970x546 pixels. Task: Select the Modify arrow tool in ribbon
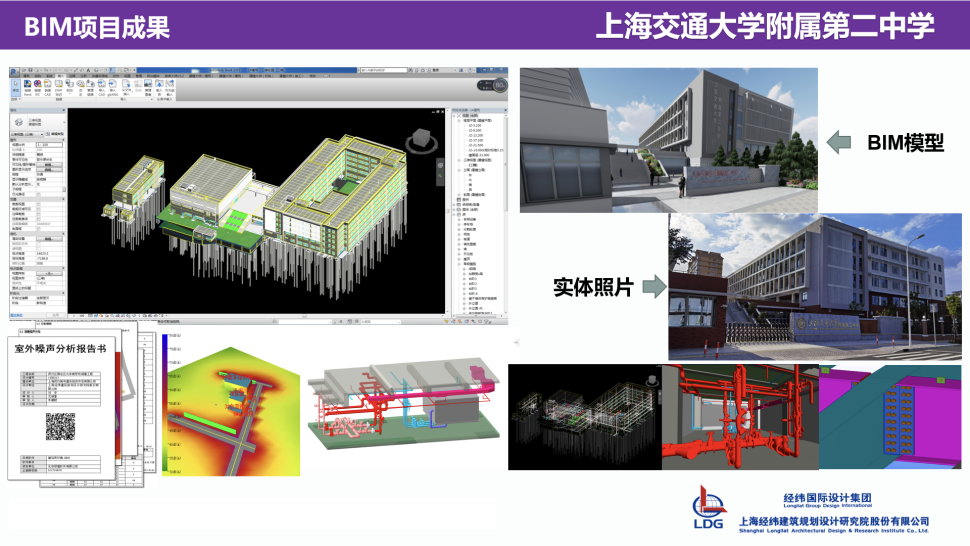[16, 88]
